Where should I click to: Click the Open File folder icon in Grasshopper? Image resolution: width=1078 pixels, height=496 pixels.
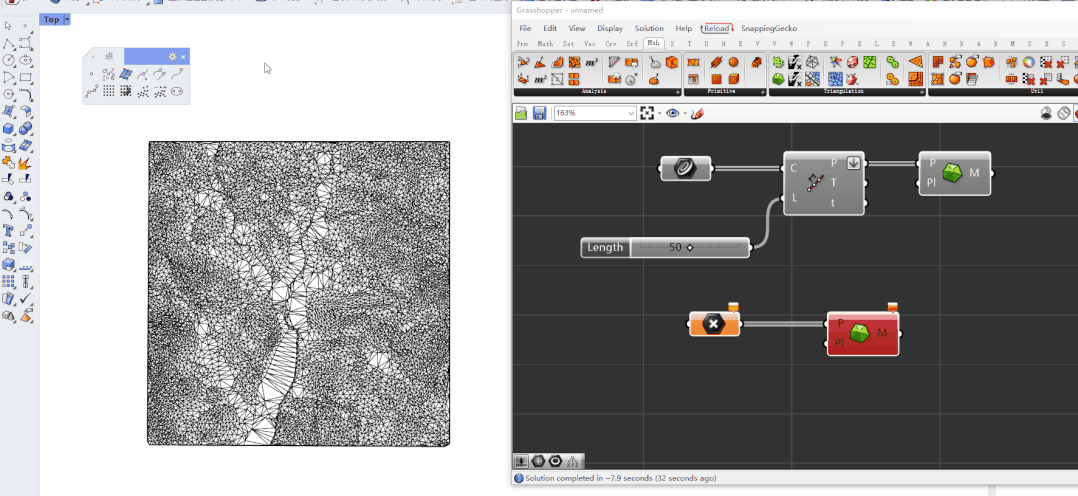click(x=521, y=114)
